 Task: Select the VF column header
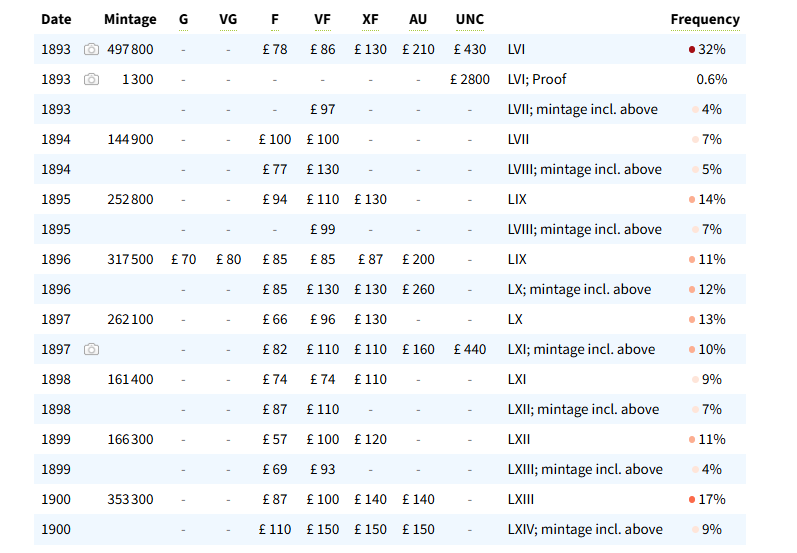click(322, 19)
